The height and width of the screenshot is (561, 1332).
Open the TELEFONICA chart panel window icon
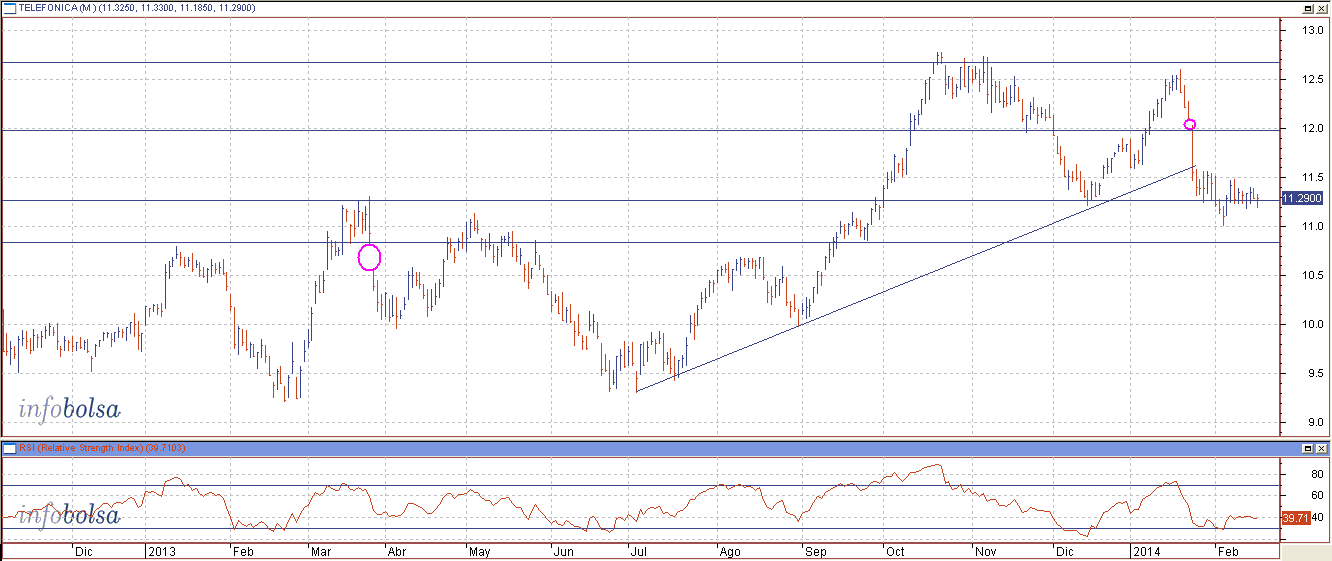tap(9, 7)
